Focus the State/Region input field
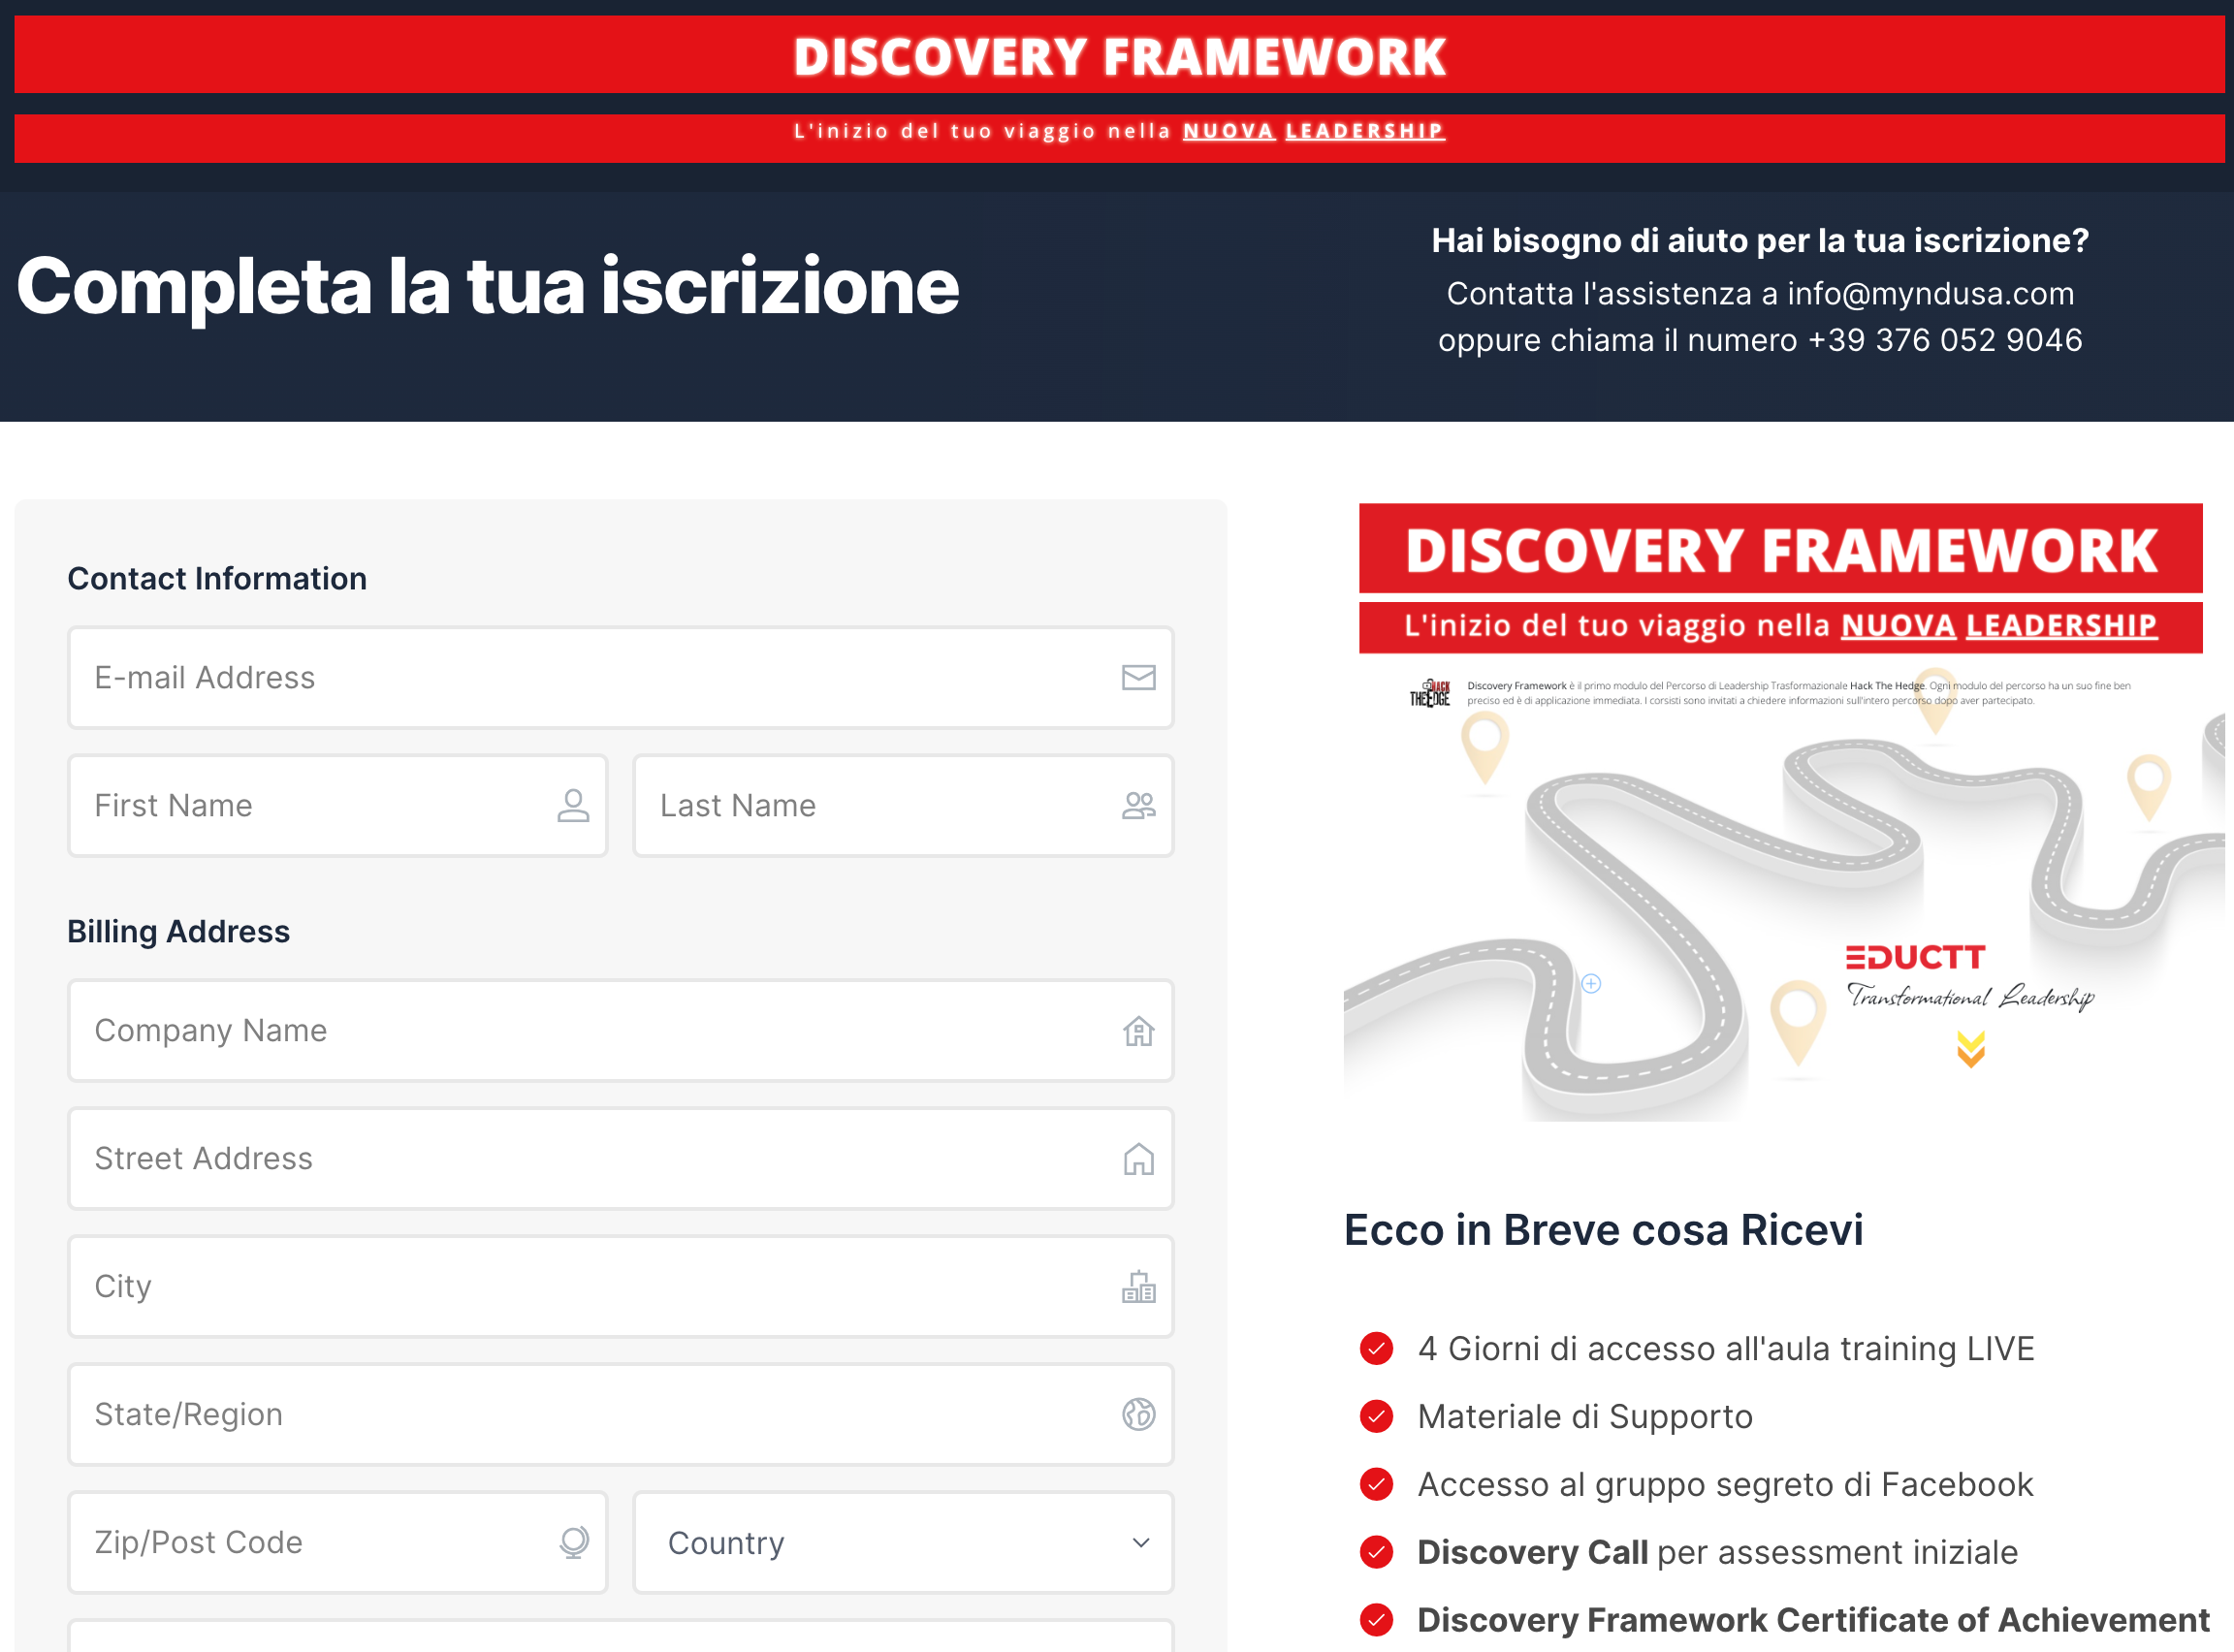This screenshot has height=1652, width=2234. (x=620, y=1415)
